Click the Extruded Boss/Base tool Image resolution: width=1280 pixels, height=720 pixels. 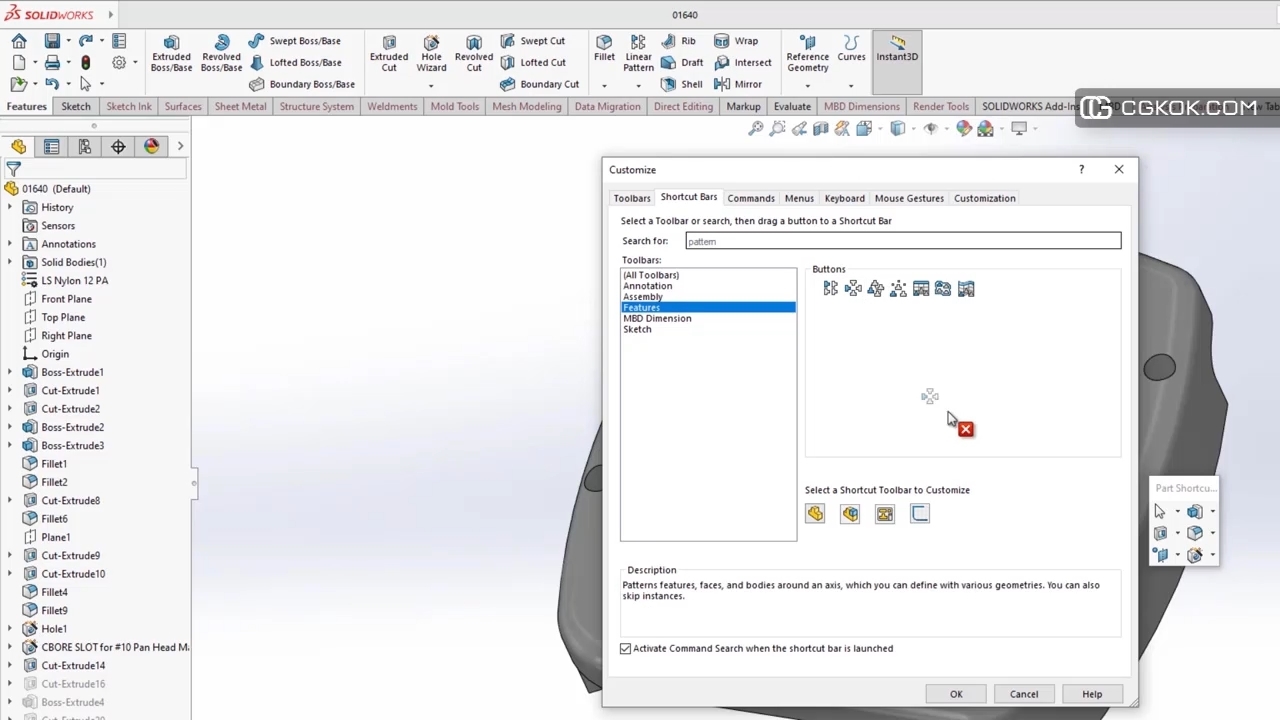click(171, 53)
